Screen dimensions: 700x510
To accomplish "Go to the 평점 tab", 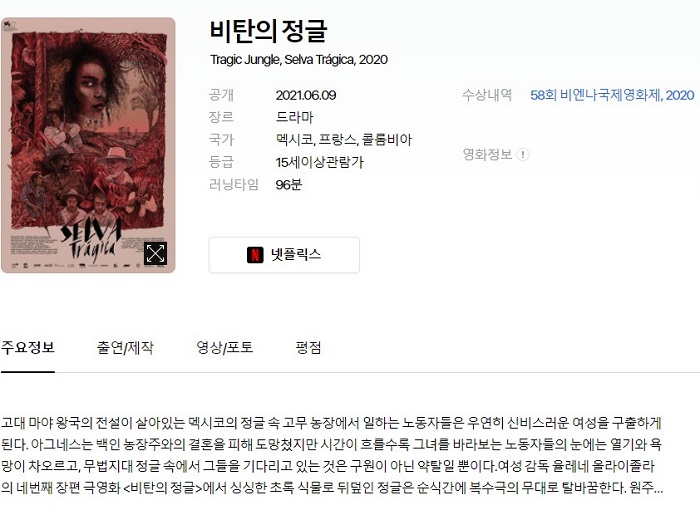I will [308, 347].
